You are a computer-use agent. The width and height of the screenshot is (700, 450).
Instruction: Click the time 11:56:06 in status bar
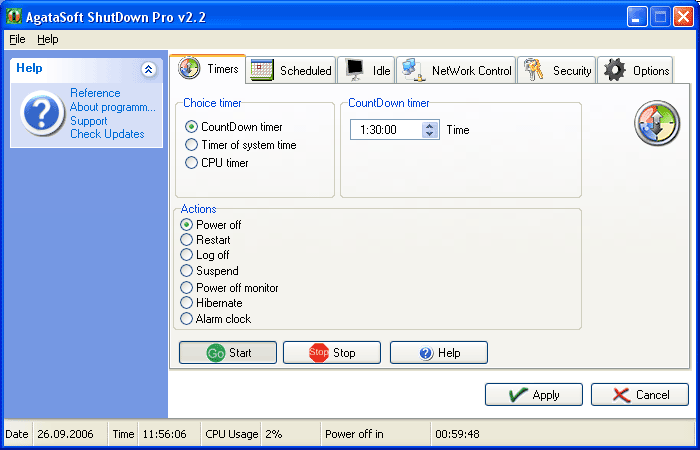pos(164,434)
